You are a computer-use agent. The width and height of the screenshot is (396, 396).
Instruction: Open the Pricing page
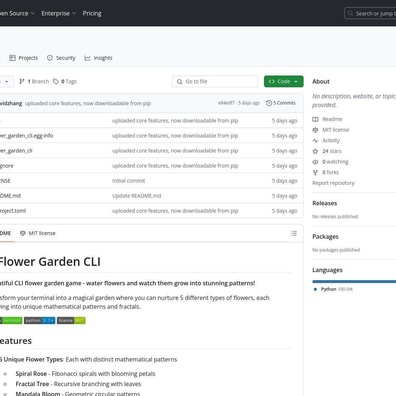[92, 13]
